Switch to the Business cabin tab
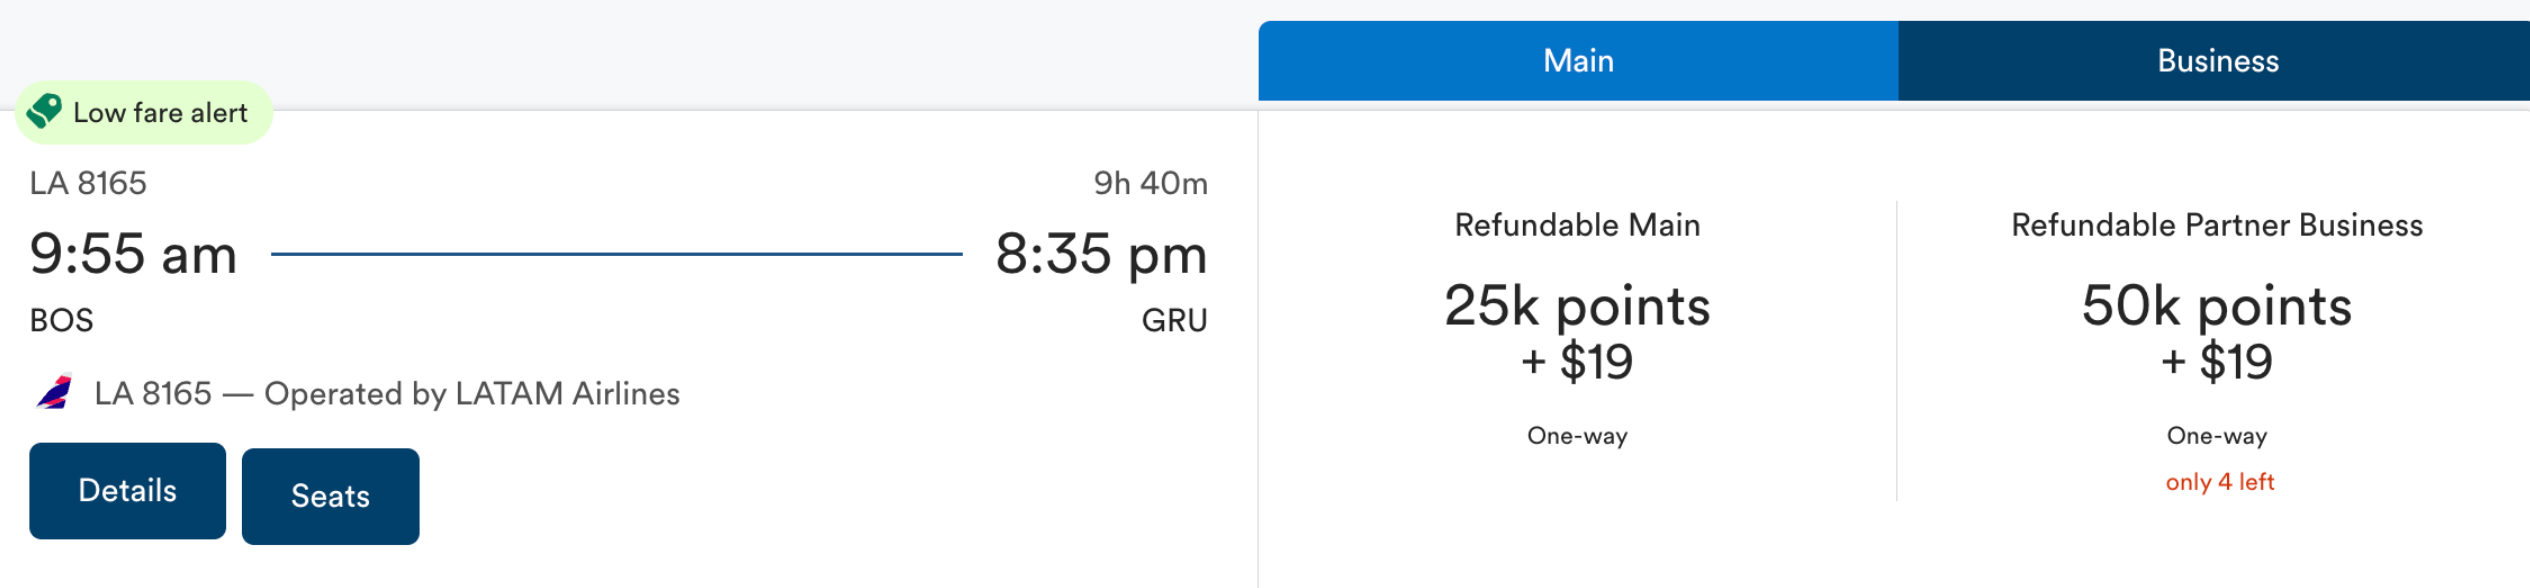Viewport: 2530px width, 588px height. (2217, 61)
